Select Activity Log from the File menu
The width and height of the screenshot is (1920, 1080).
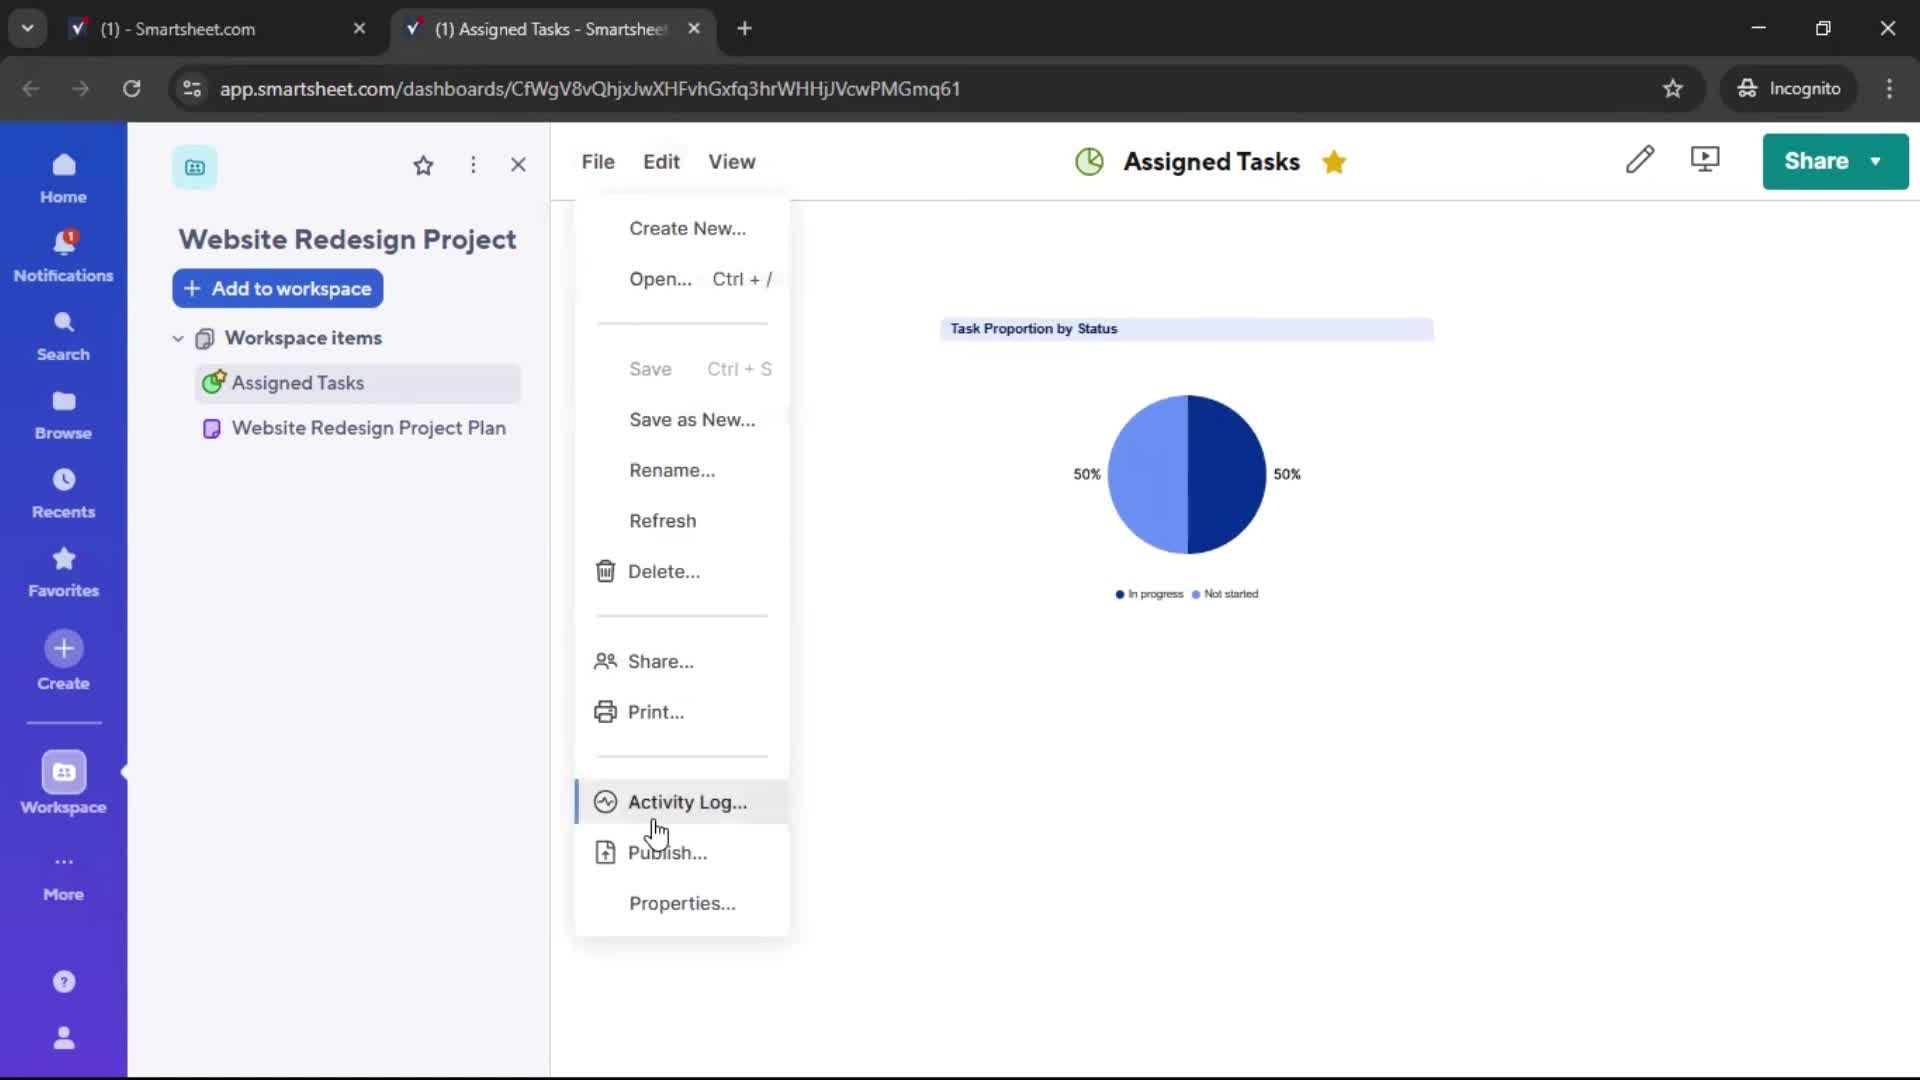point(688,801)
